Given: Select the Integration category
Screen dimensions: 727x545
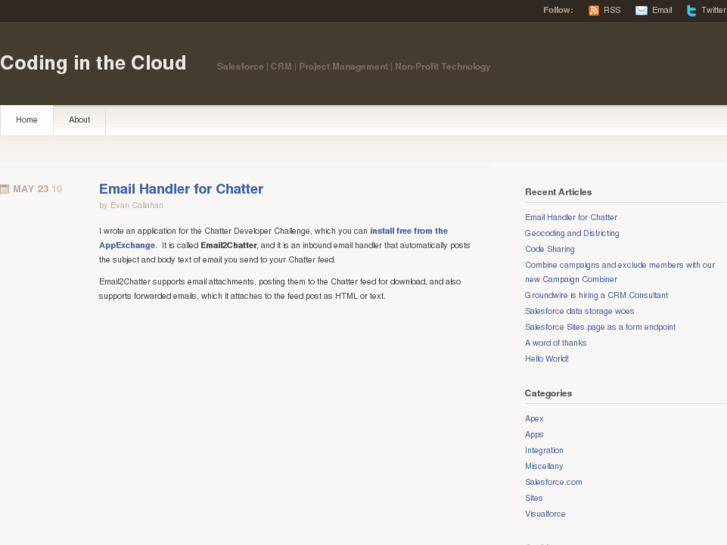Looking at the screenshot, I should pyautogui.click(x=544, y=450).
